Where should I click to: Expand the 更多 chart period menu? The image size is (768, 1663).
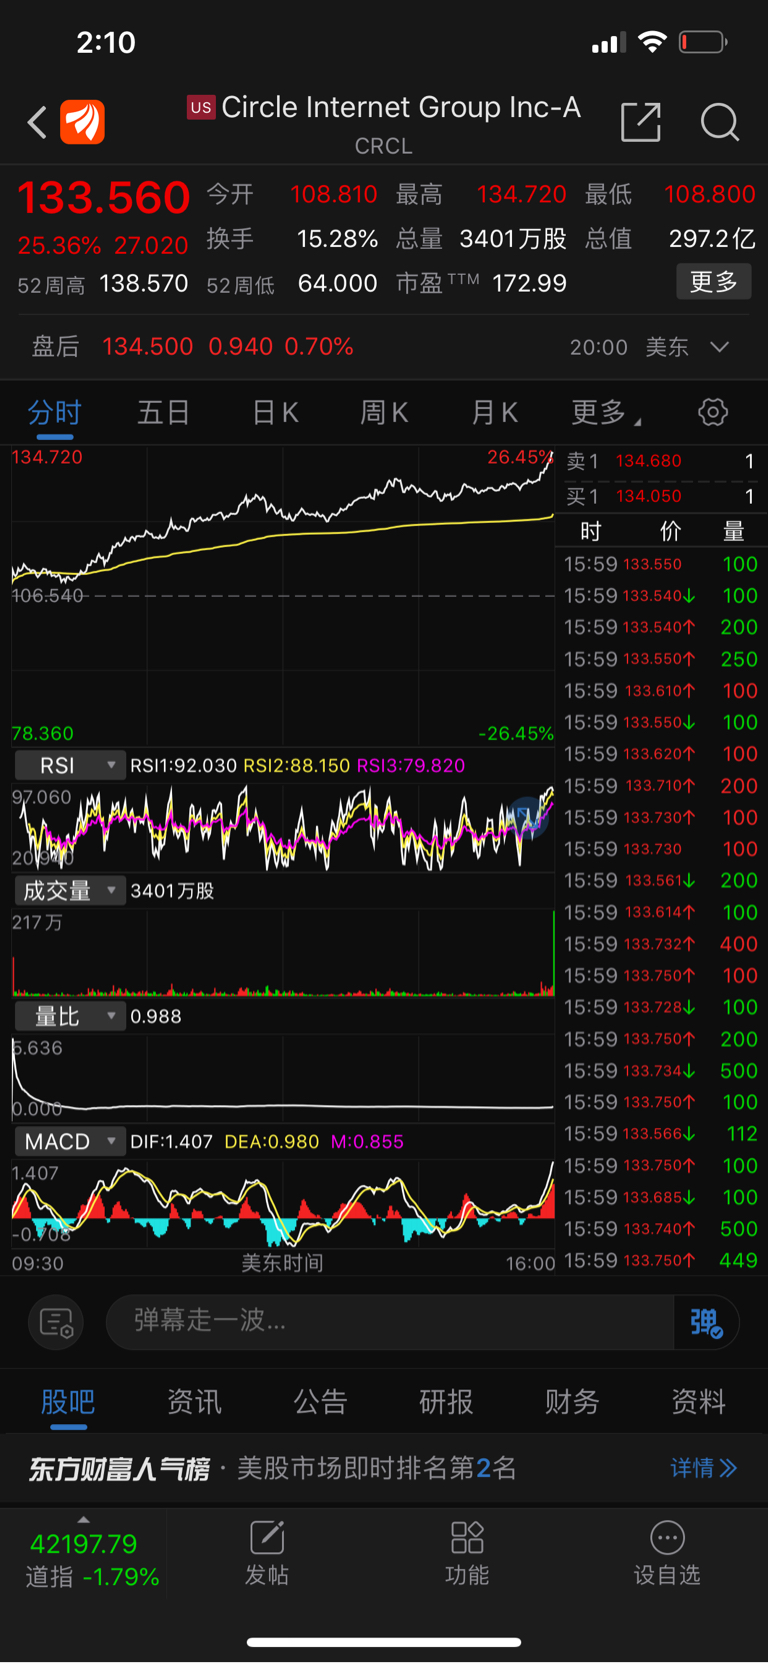tap(606, 412)
